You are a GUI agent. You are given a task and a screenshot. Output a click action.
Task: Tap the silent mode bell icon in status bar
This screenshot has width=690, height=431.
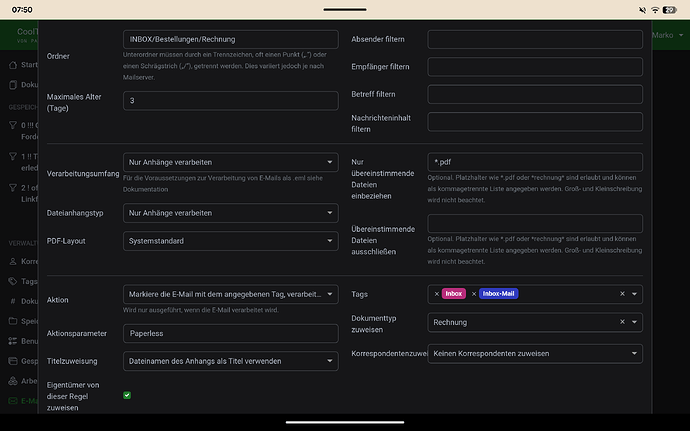click(x=642, y=10)
